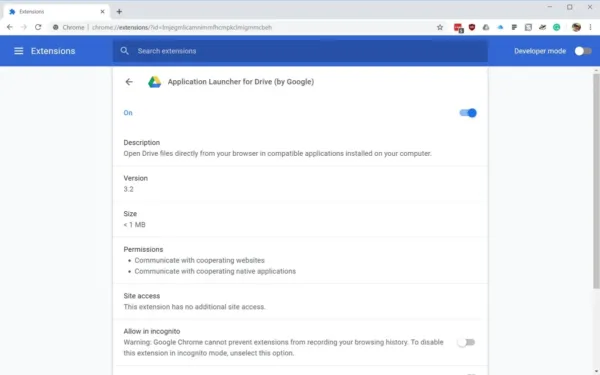Click 'Communicate with cooperating websites' permission
This screenshot has height=375, width=600.
click(x=199, y=260)
